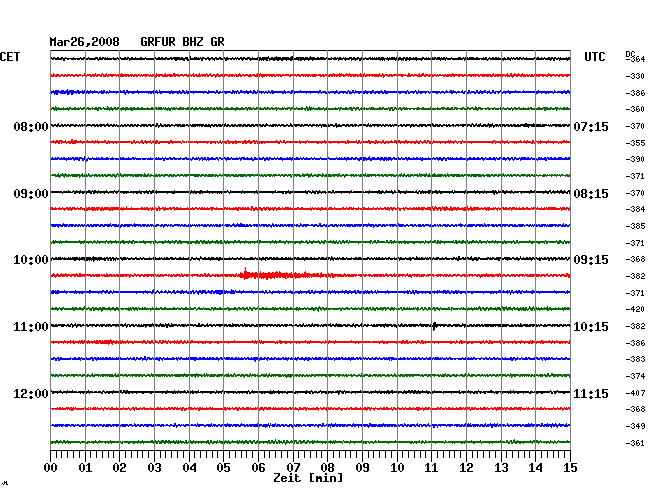Click the 07:15 UTC time label
This screenshot has width=650, height=494.
591,126
